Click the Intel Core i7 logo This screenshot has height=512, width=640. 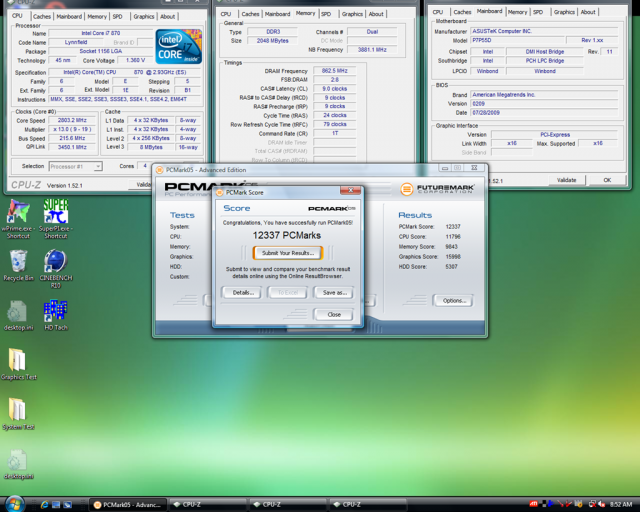coord(178,46)
